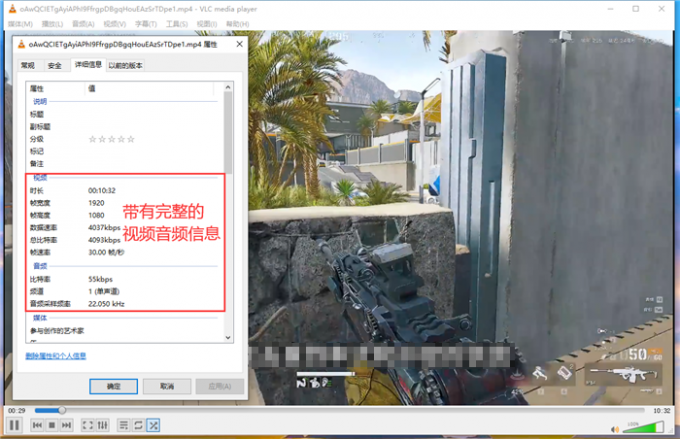Select the 副标题 property row
680x439 pixels.
pos(124,127)
